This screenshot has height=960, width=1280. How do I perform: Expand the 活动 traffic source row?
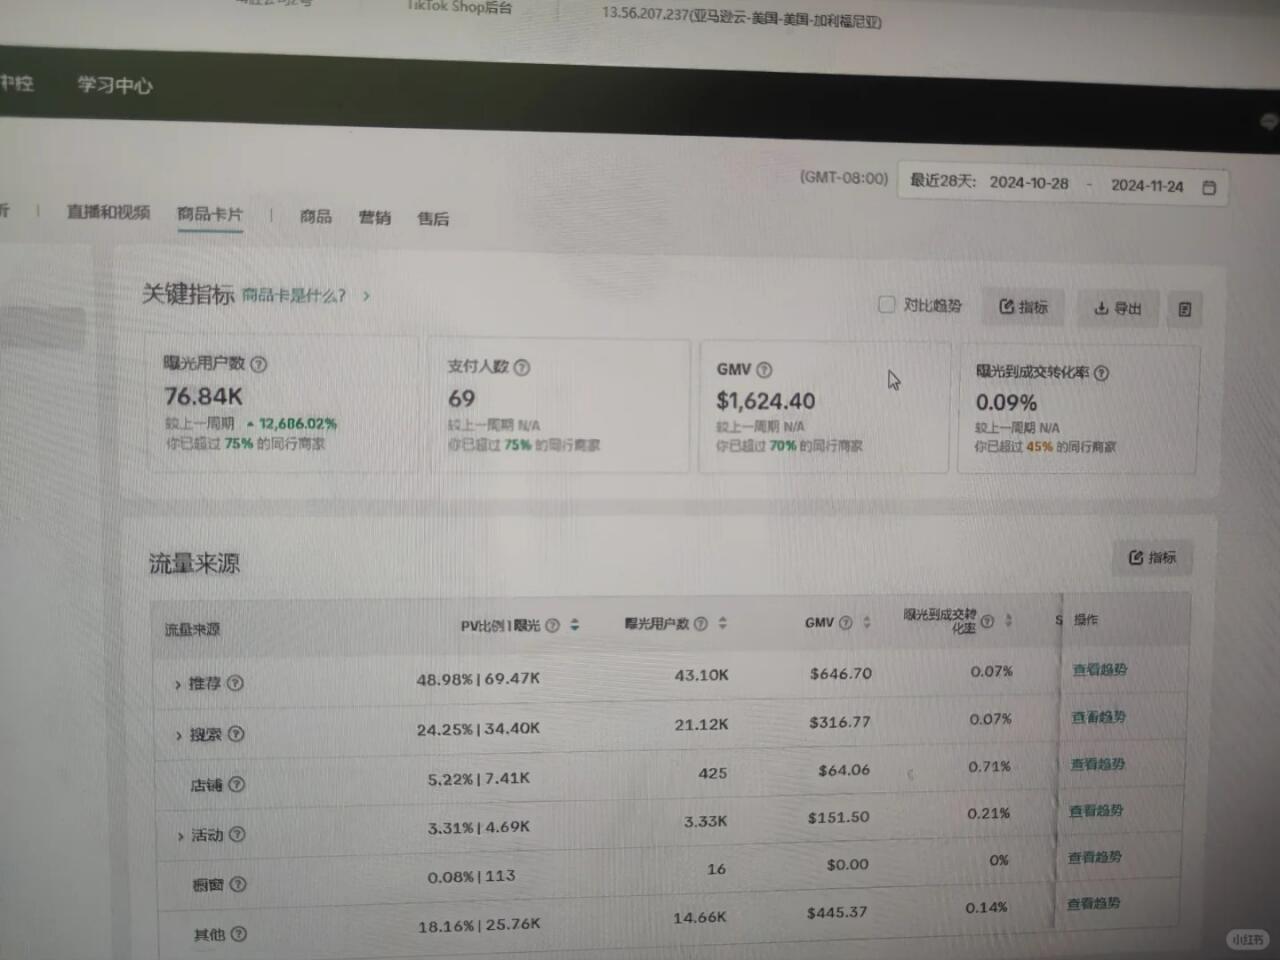(x=180, y=836)
